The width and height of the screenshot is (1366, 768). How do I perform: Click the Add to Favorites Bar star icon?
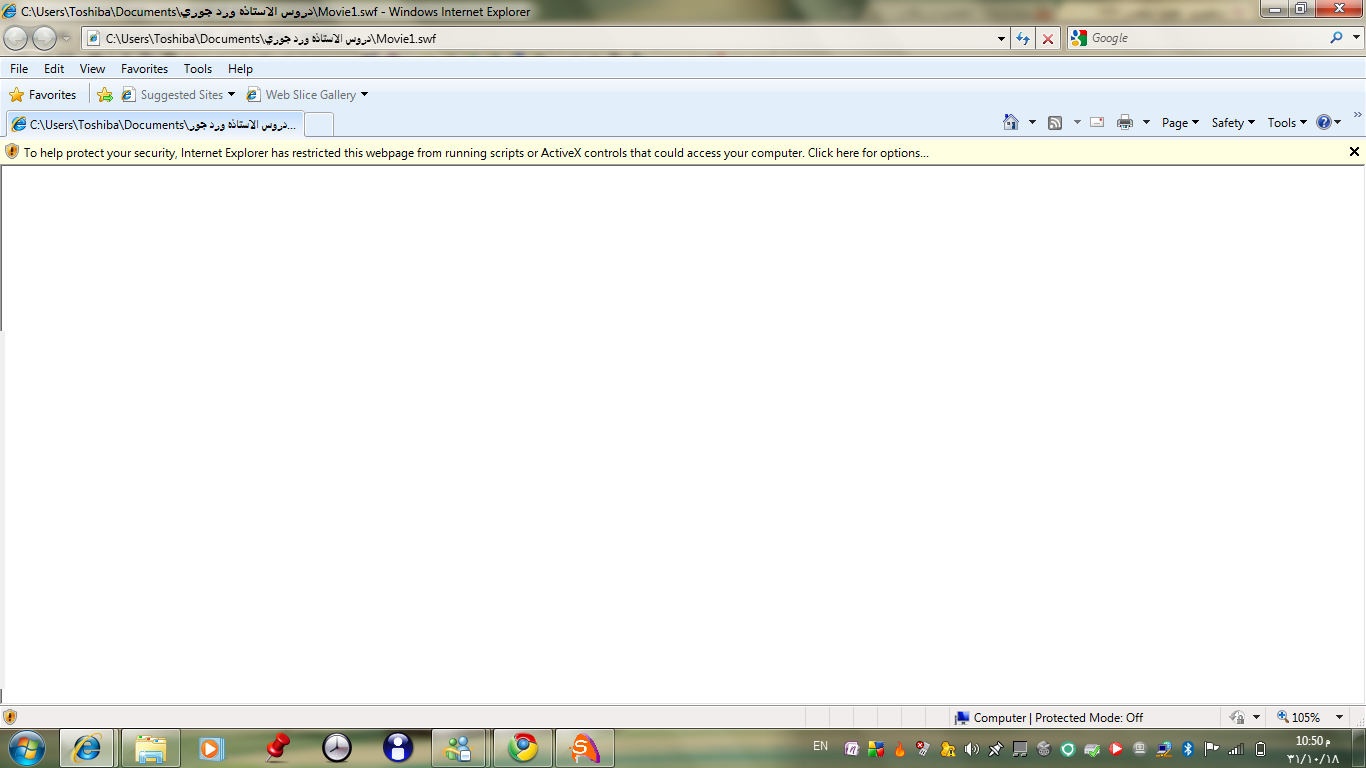pyautogui.click(x=105, y=95)
